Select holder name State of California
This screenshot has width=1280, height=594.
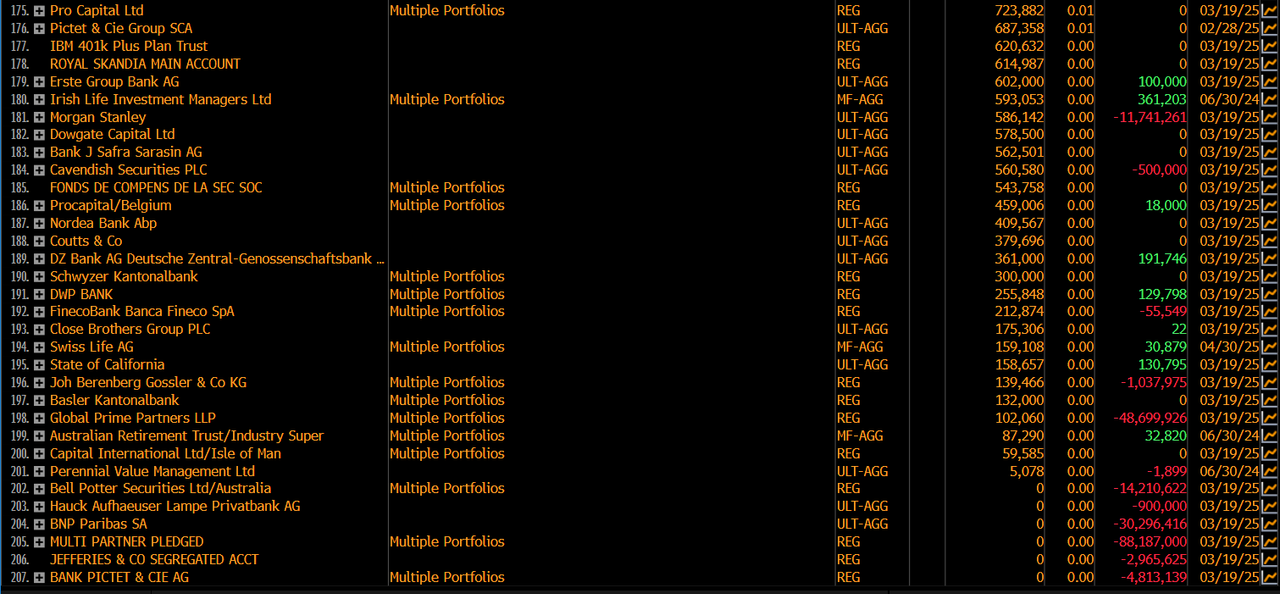pos(107,365)
